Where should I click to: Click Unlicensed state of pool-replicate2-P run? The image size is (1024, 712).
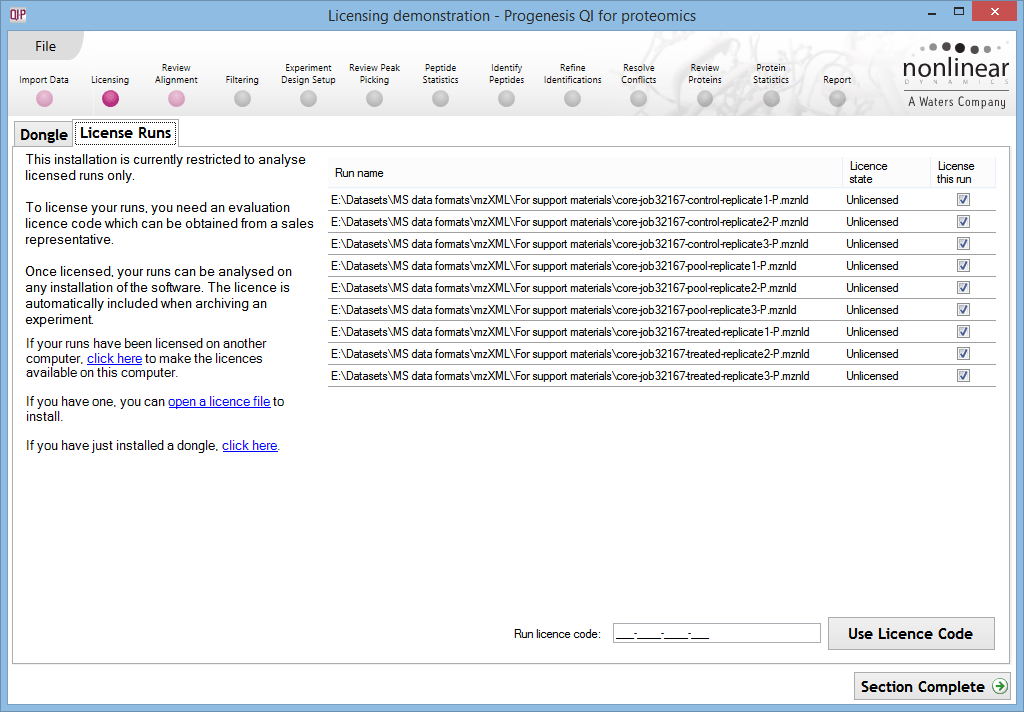(x=872, y=288)
